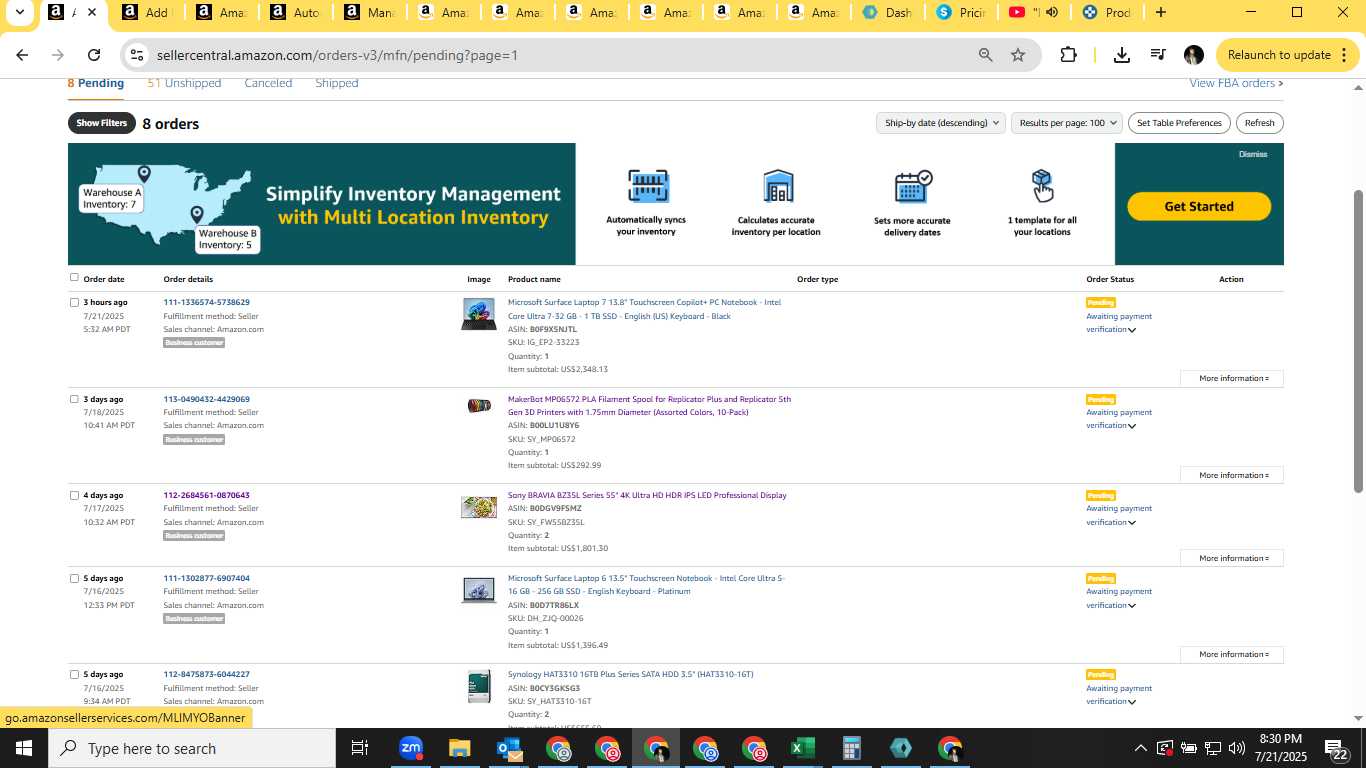Open Task View on the taskbar
This screenshot has height=768, width=1366.
pyautogui.click(x=360, y=748)
